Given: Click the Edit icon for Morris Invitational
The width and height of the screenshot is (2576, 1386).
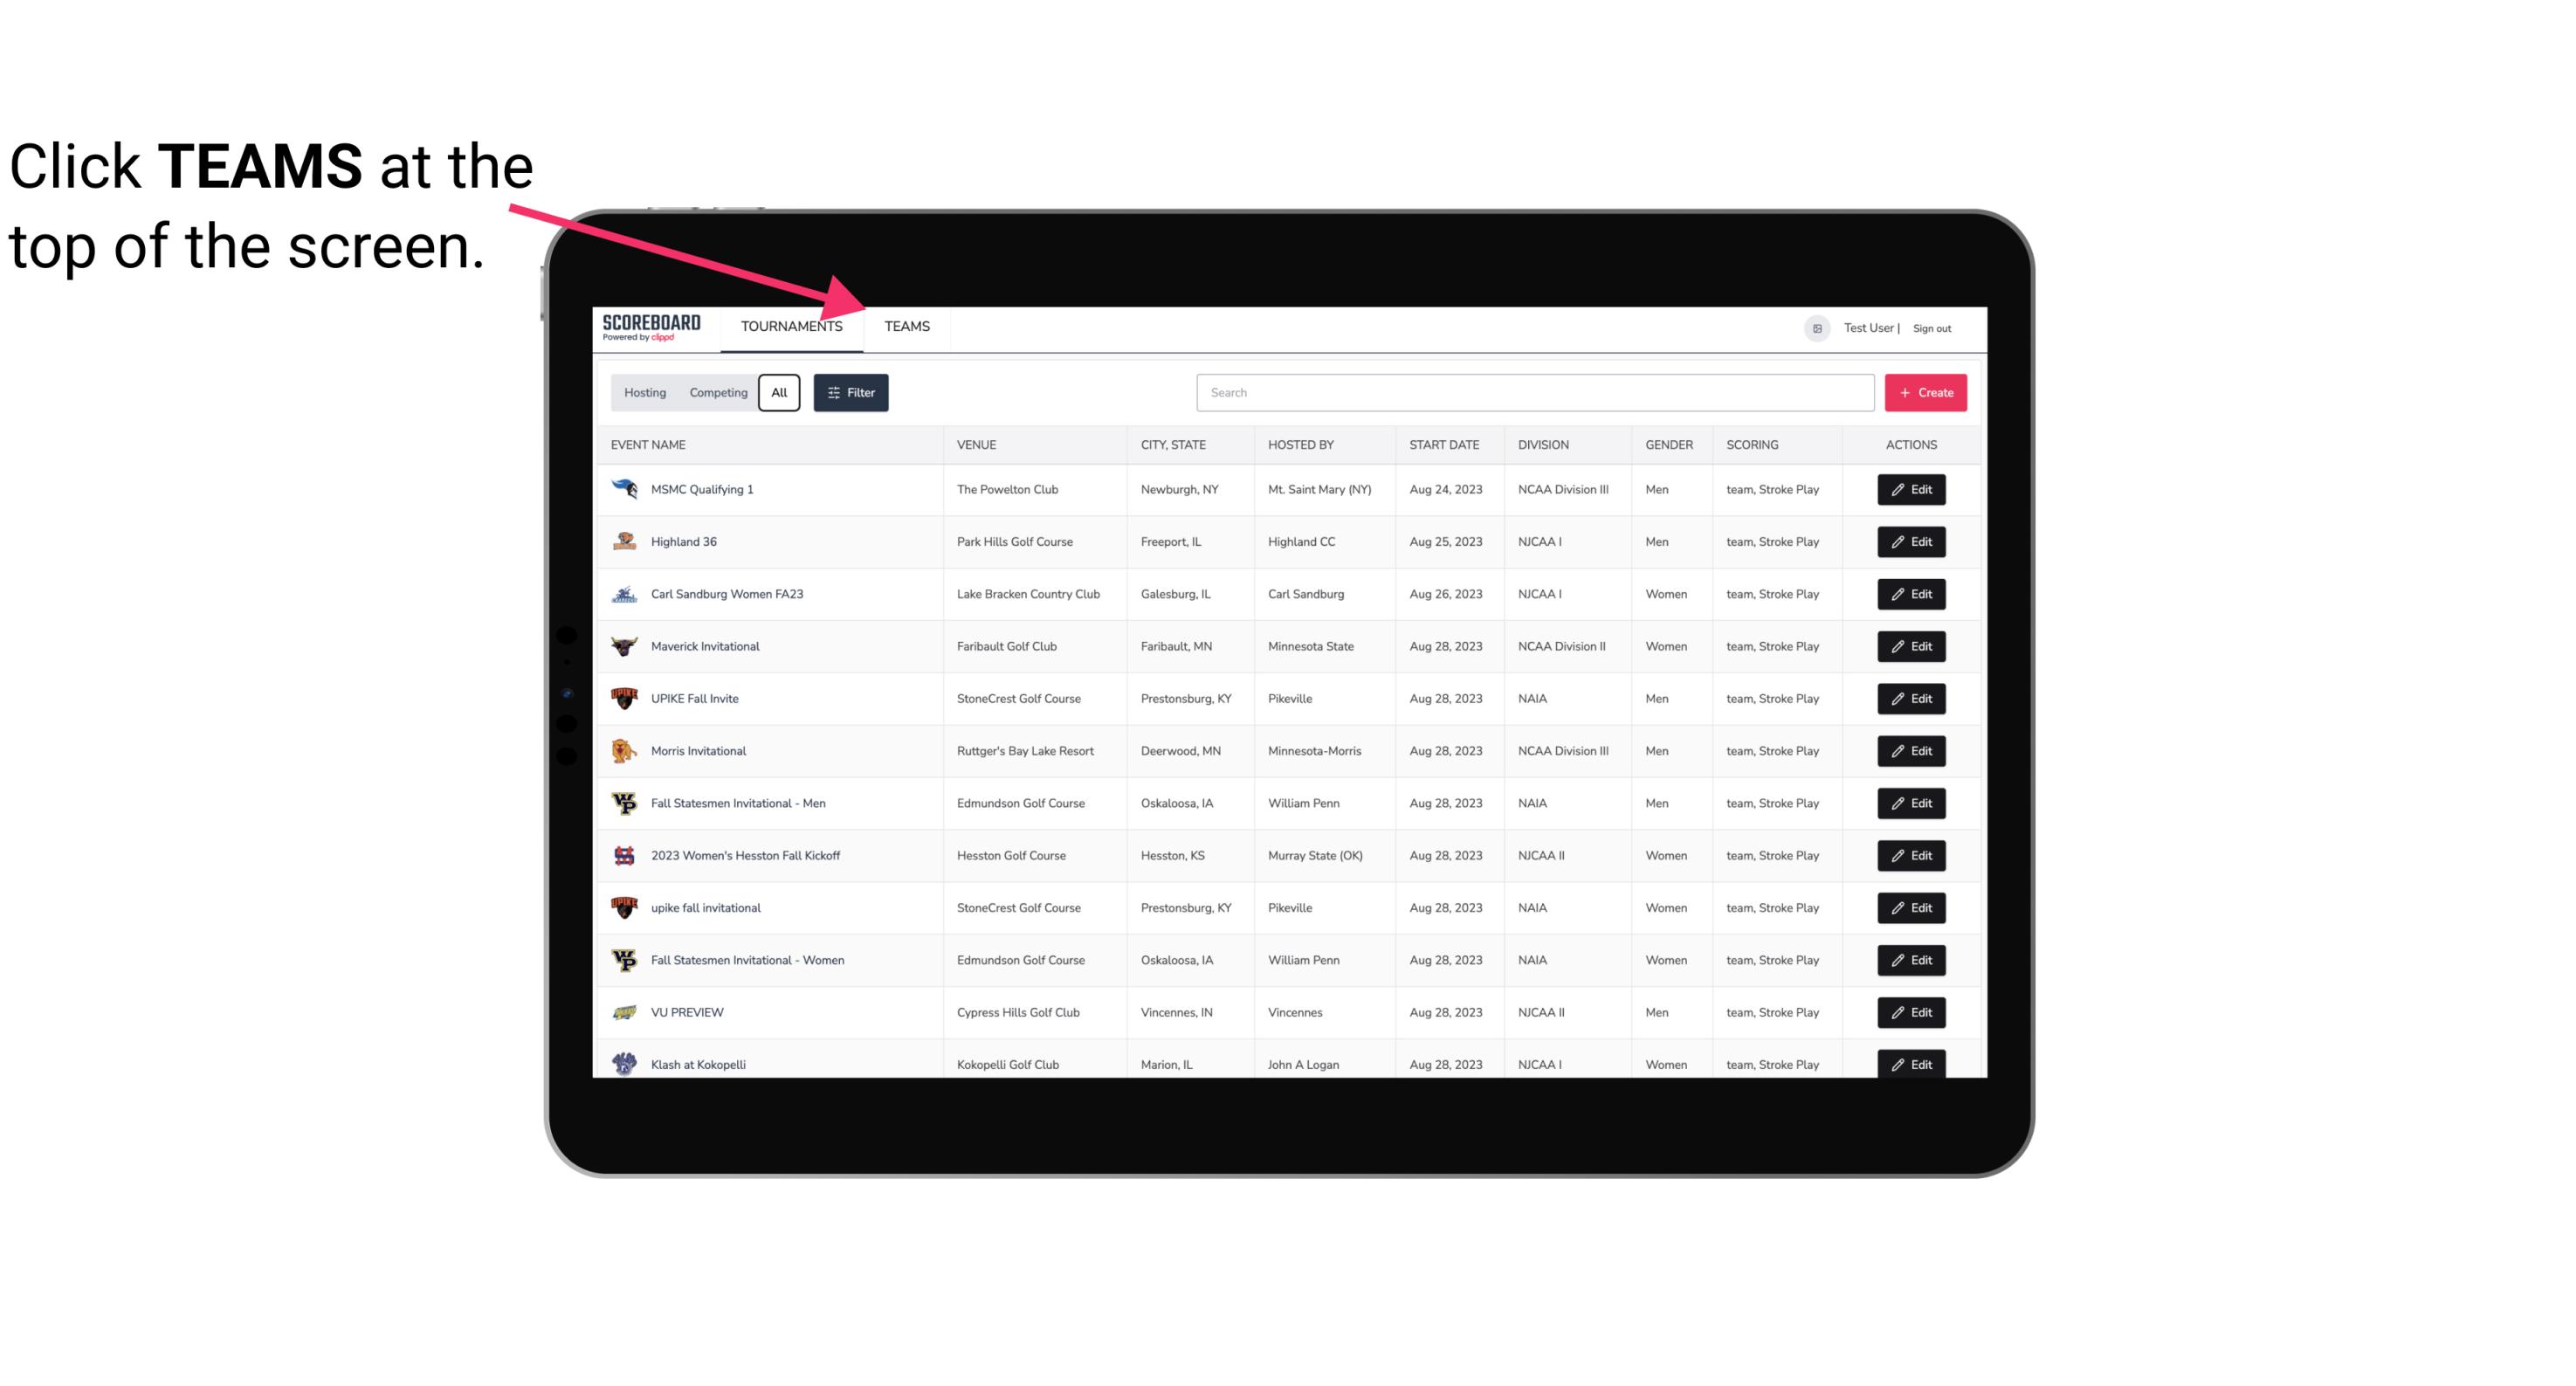Looking at the screenshot, I should 1912,751.
